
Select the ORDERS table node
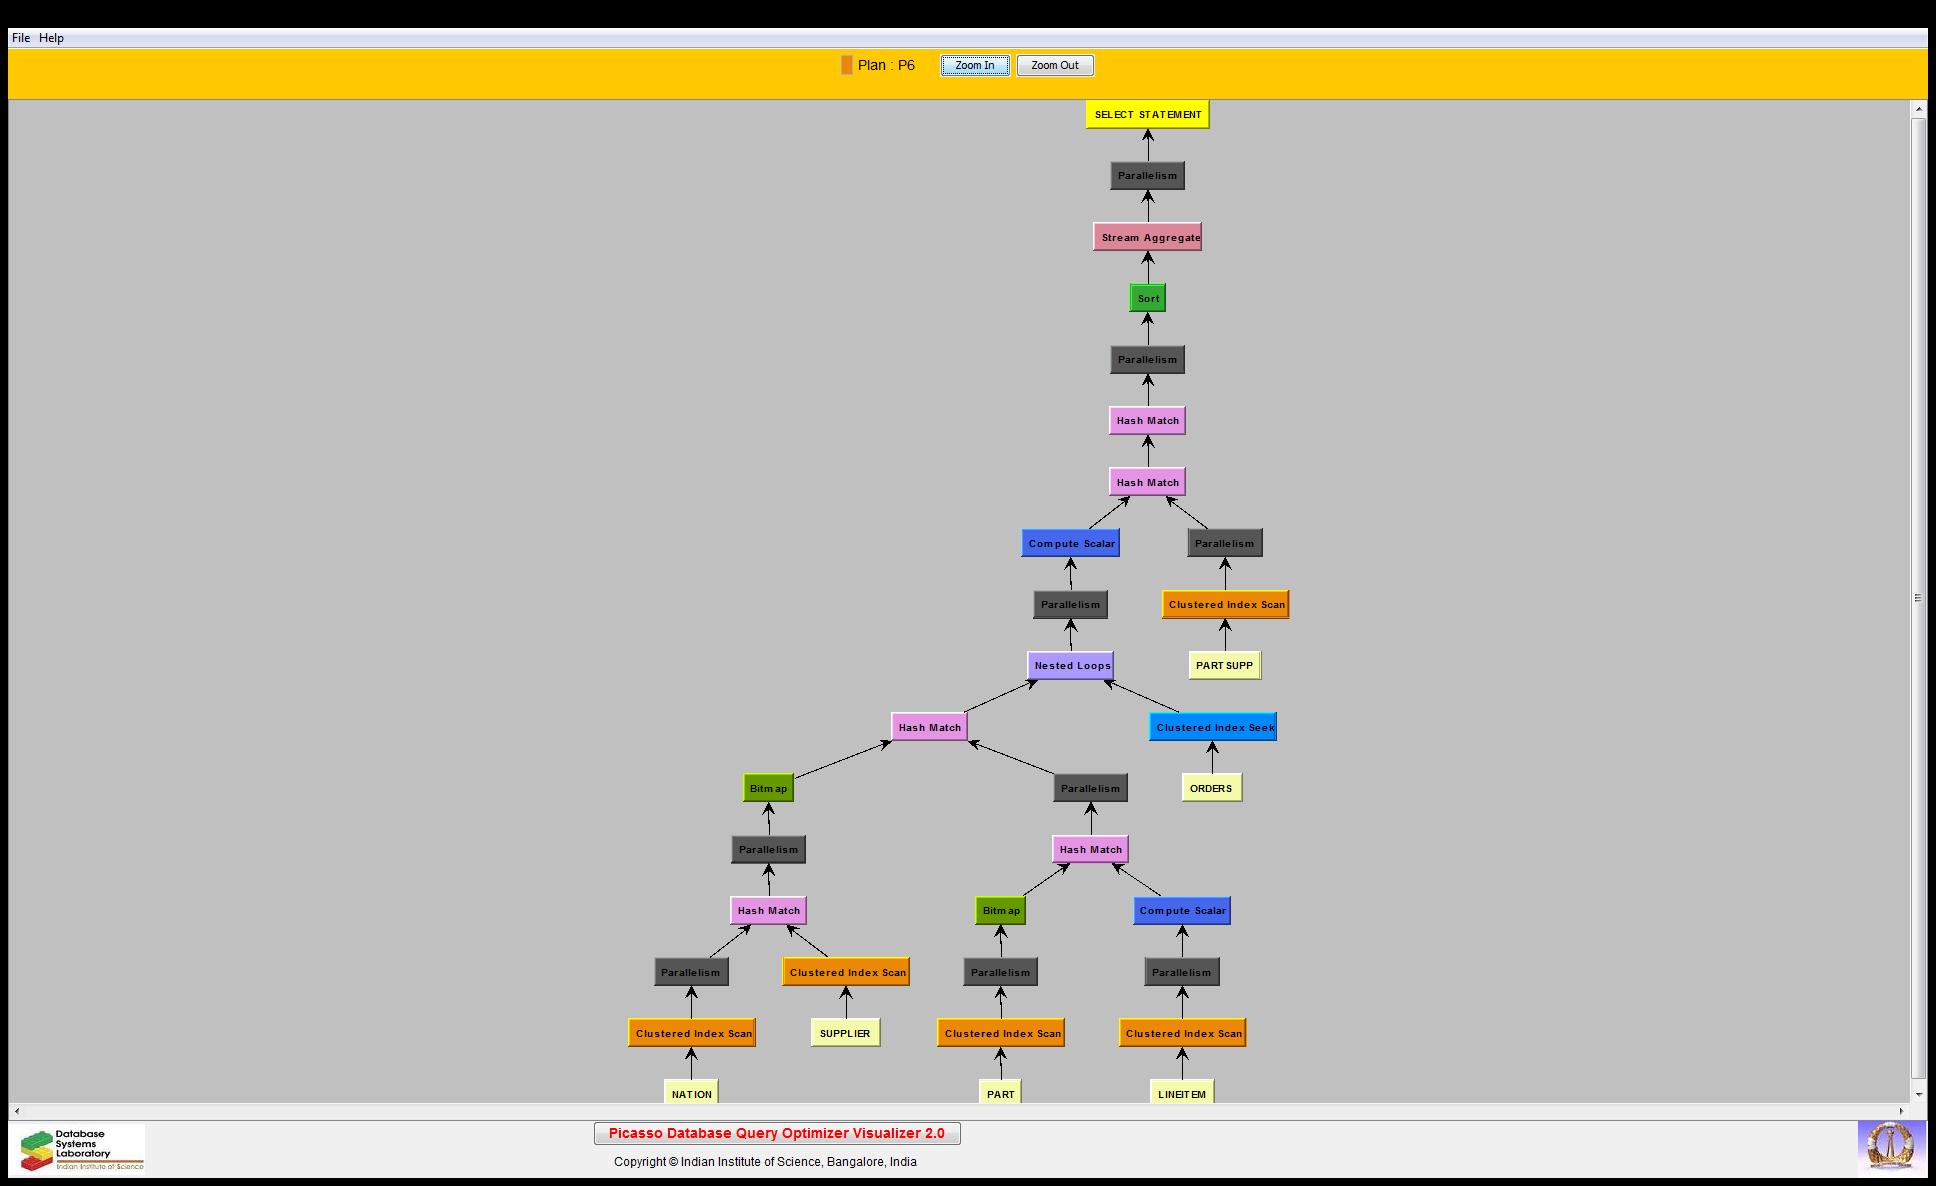coord(1211,788)
